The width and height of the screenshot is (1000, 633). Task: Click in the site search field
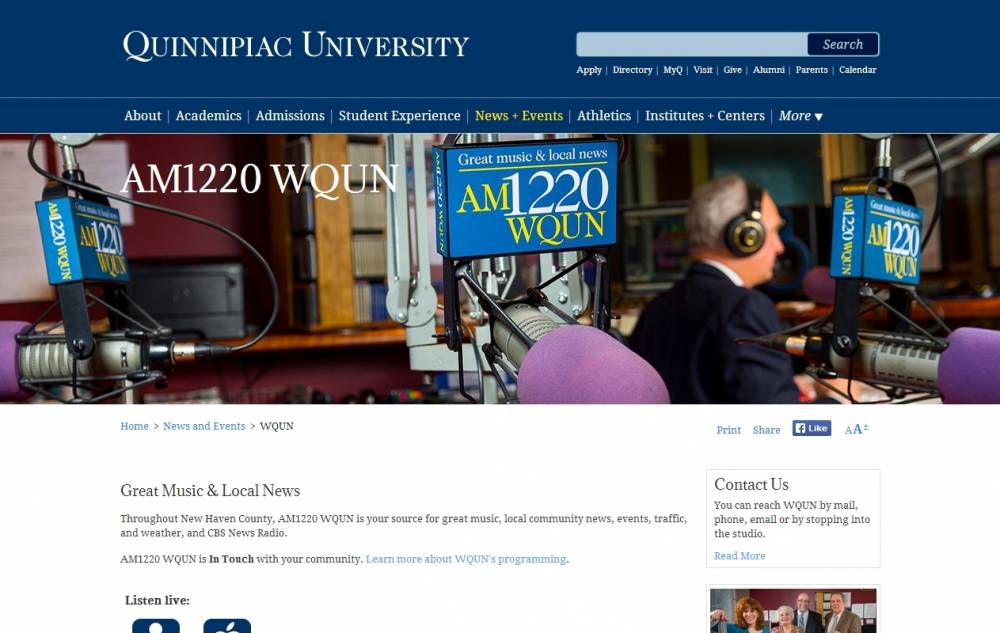tap(691, 44)
